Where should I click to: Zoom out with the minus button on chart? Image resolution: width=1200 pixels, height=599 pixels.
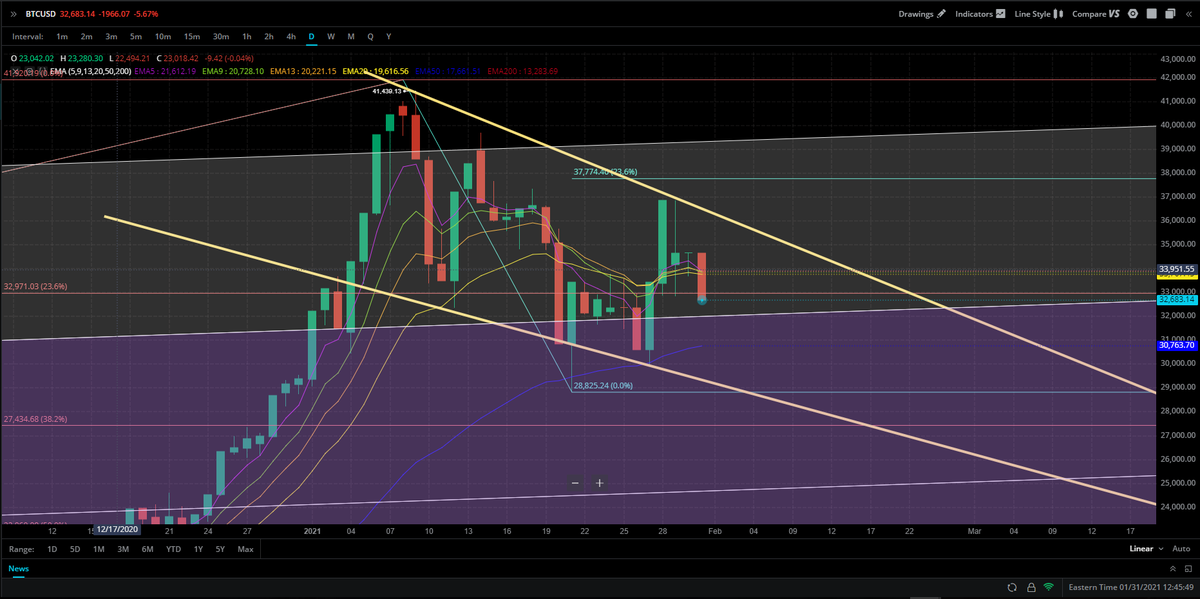575,483
